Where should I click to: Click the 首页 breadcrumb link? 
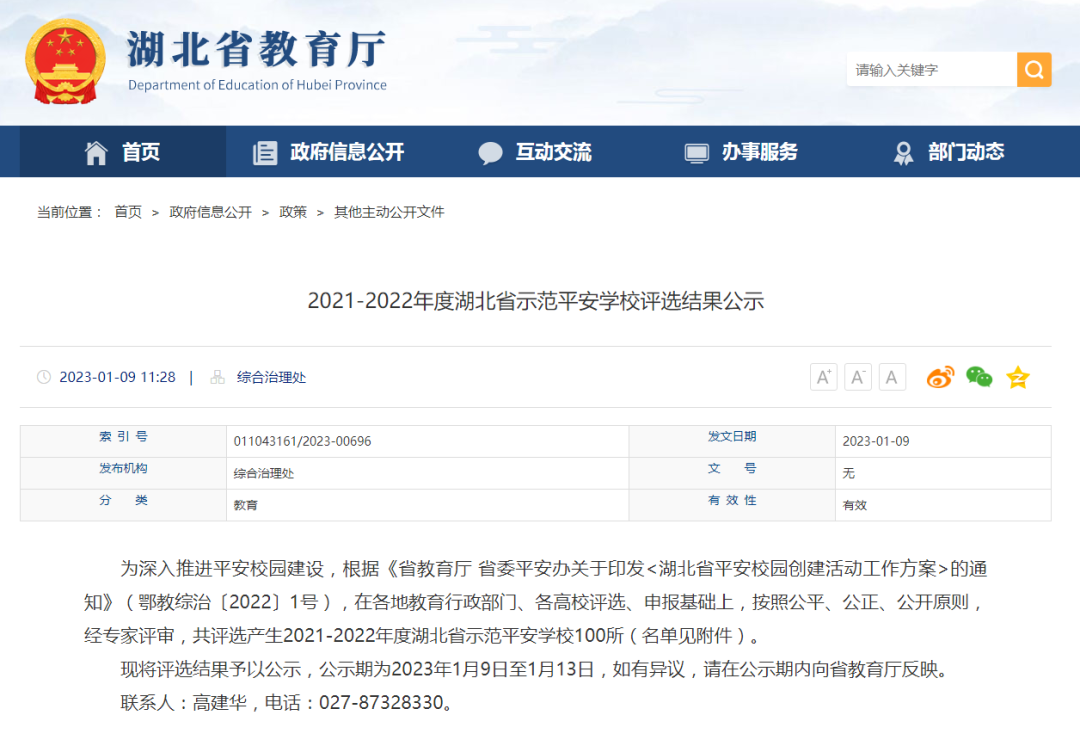(x=128, y=212)
